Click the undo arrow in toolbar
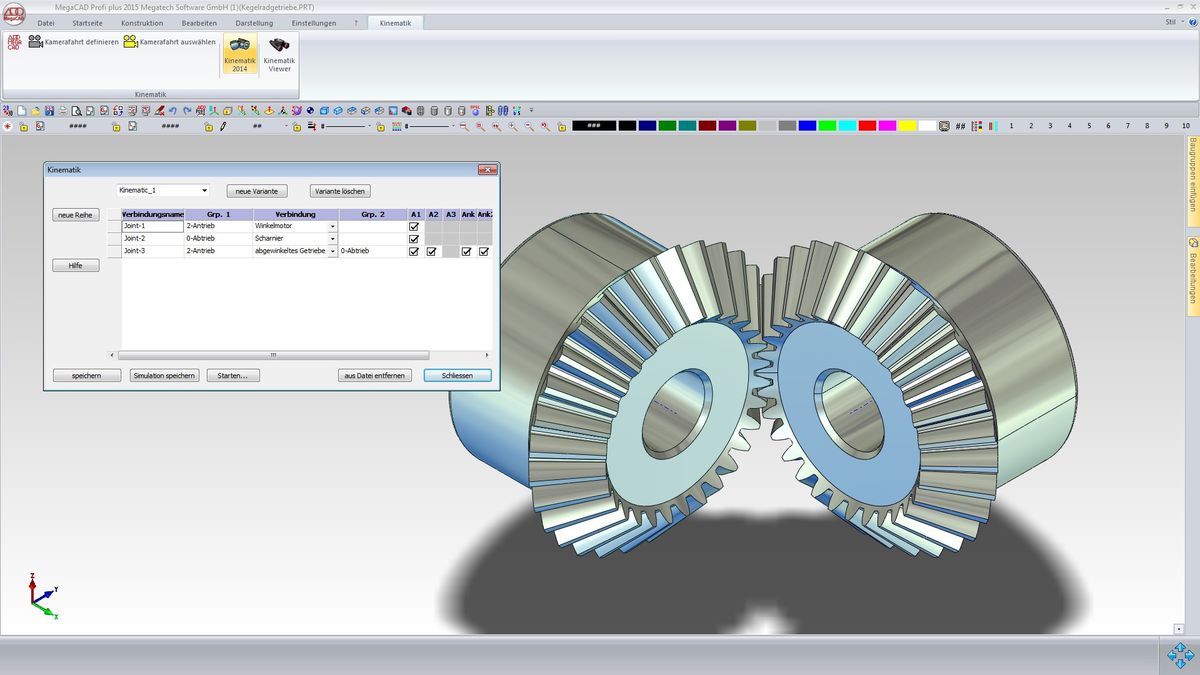Screen dimensions: 1200x675 coord(173,110)
